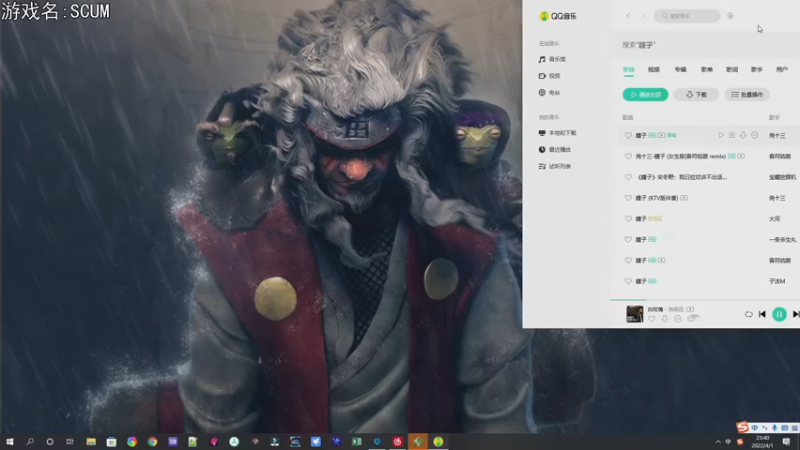
Task: Open MV icon on KTV版伴奏 row
Action: click(684, 198)
